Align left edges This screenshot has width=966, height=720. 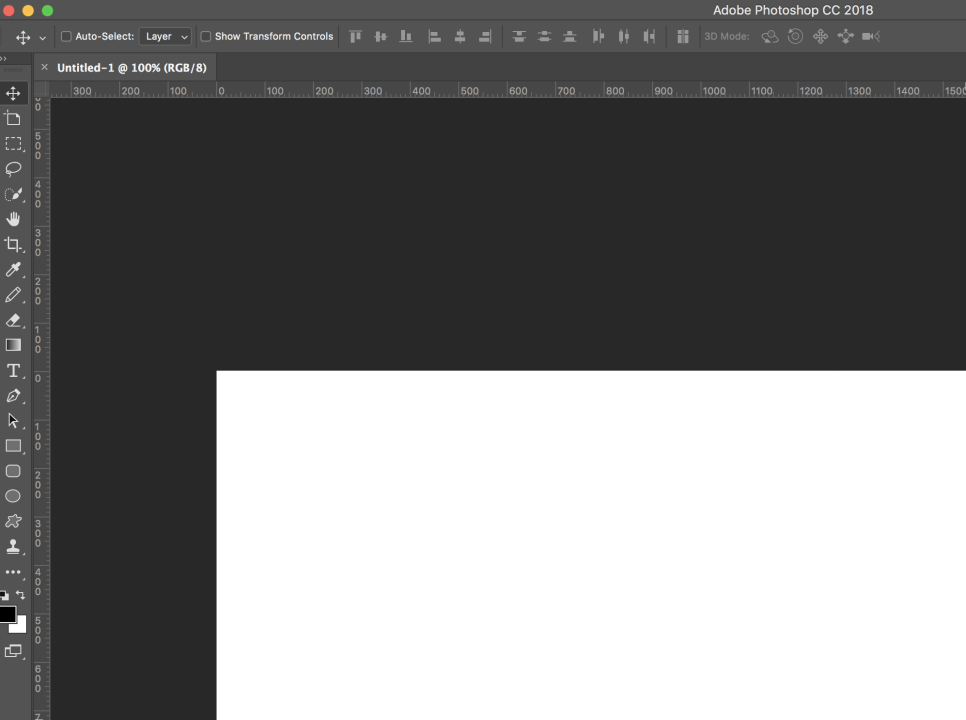click(434, 36)
